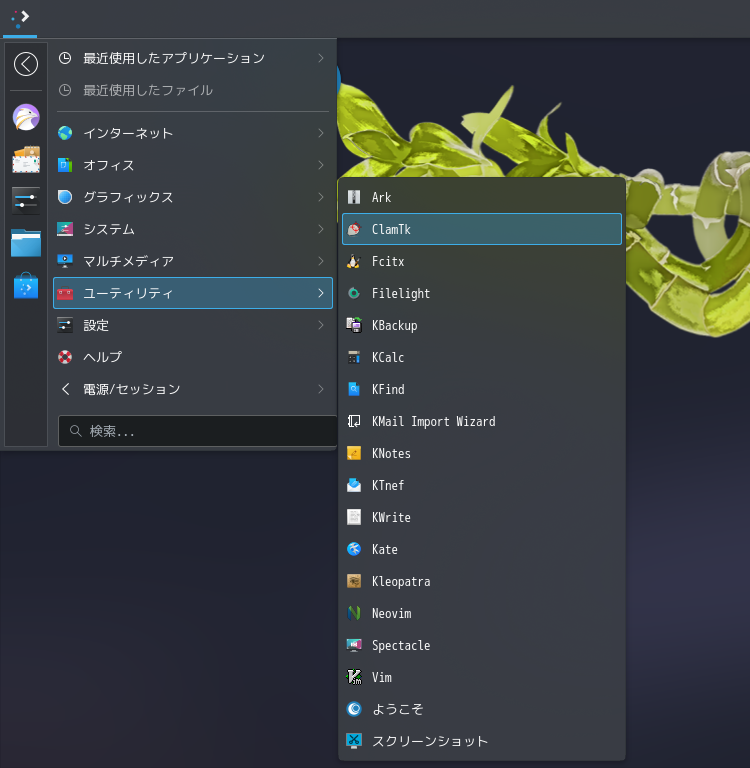Click the back arrow circle in the sidebar
Image resolution: width=750 pixels, height=768 pixels.
26,64
